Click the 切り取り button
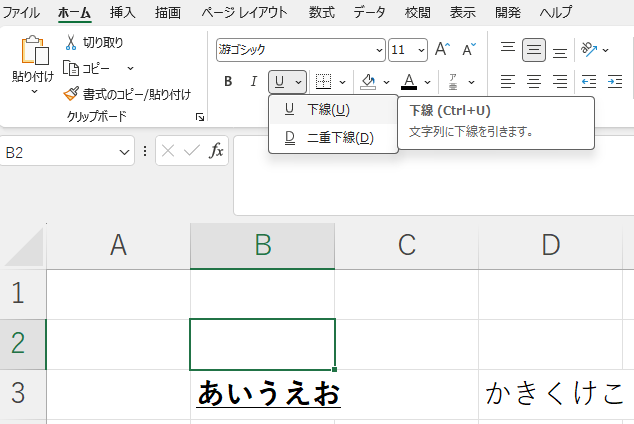Image resolution: width=634 pixels, height=424 pixels. [x=94, y=42]
